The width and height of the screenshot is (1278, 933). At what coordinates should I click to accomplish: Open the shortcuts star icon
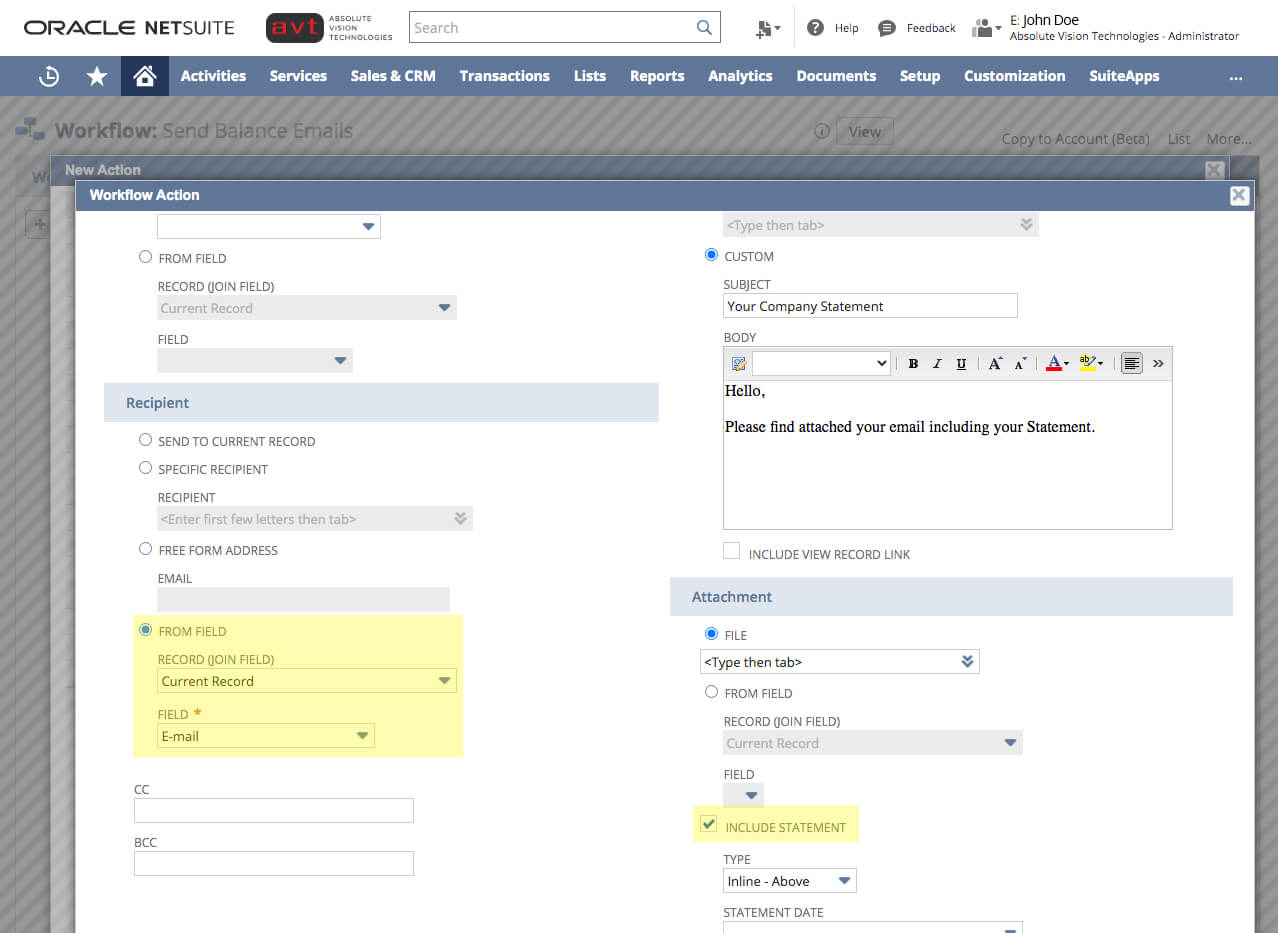point(96,76)
